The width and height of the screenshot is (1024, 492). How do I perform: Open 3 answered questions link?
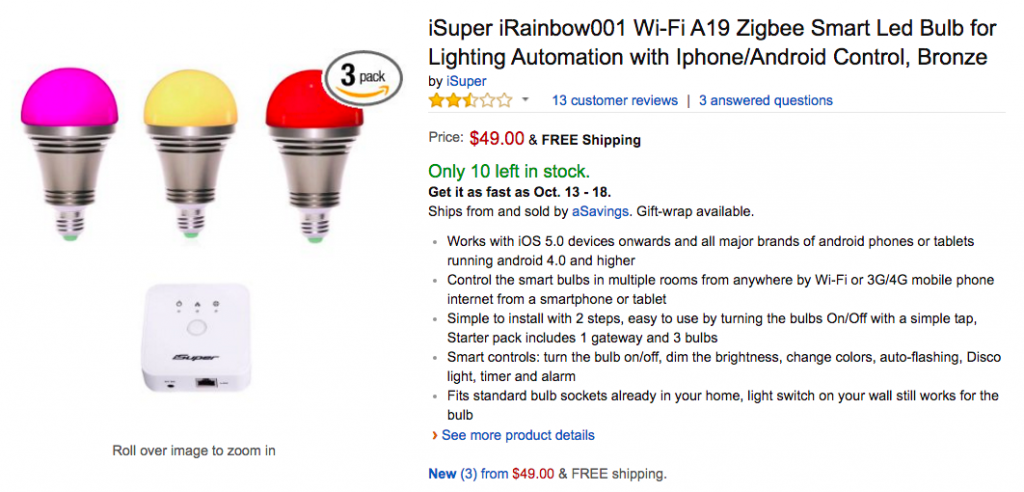click(765, 100)
